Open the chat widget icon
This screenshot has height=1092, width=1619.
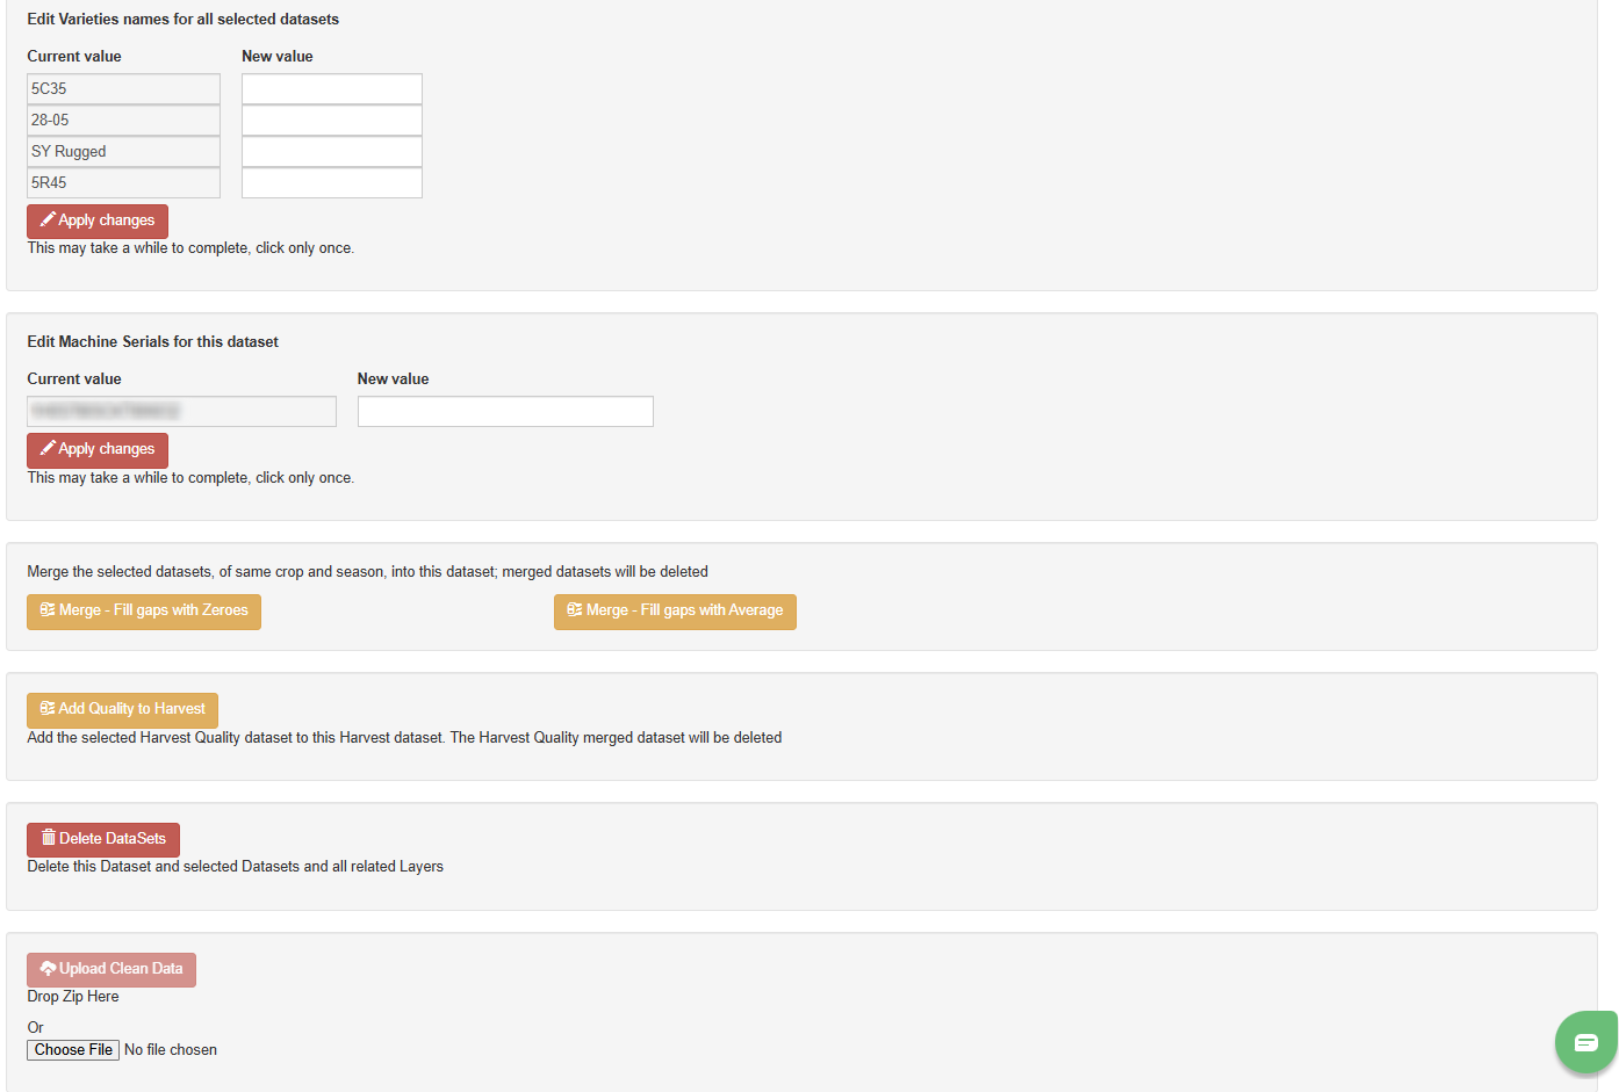pyautogui.click(x=1585, y=1043)
